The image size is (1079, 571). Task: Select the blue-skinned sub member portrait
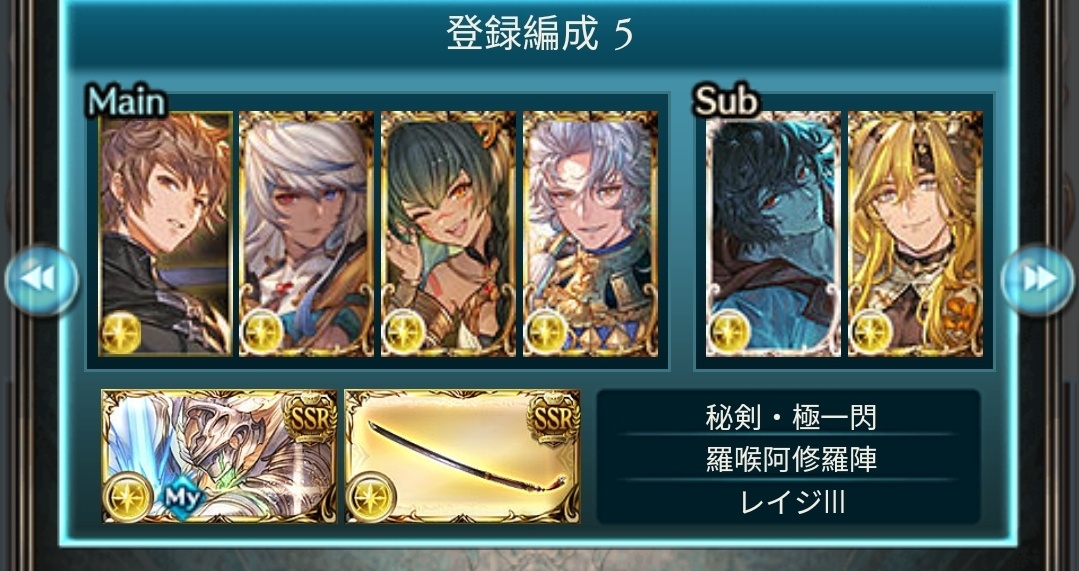tap(773, 234)
